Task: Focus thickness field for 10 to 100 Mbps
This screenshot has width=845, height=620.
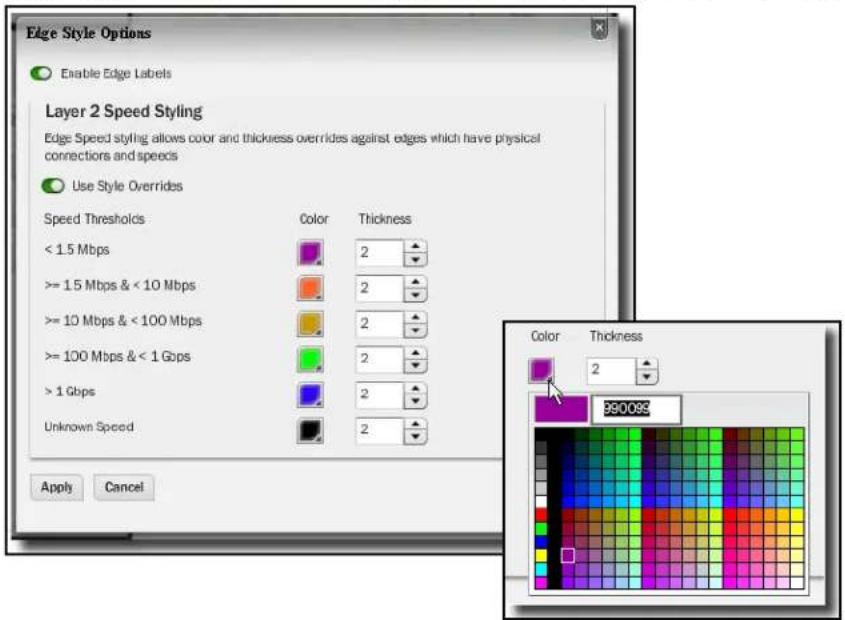Action: pyautogui.click(x=379, y=324)
